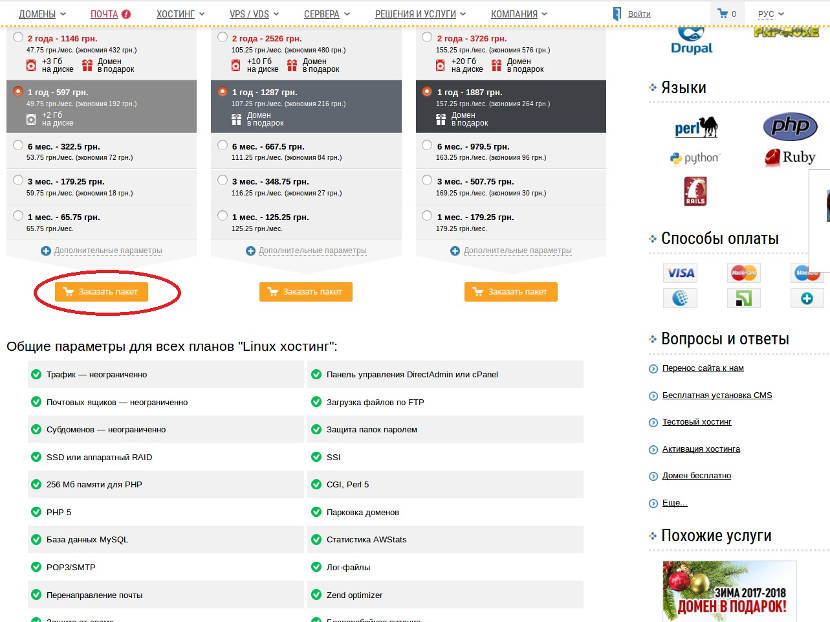Open the ХОСТИНГ menu
The image size is (830, 622).
181,14
